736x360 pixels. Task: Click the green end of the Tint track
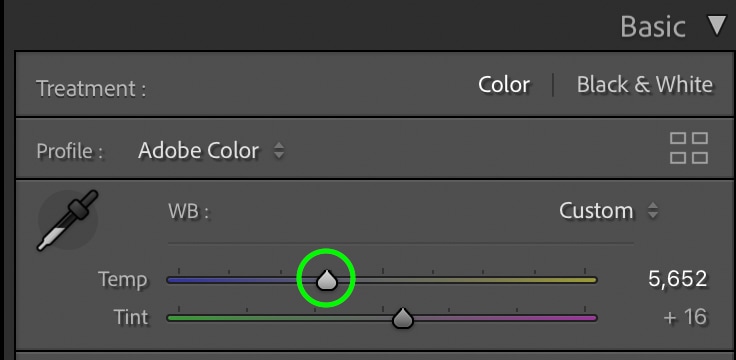[183, 318]
